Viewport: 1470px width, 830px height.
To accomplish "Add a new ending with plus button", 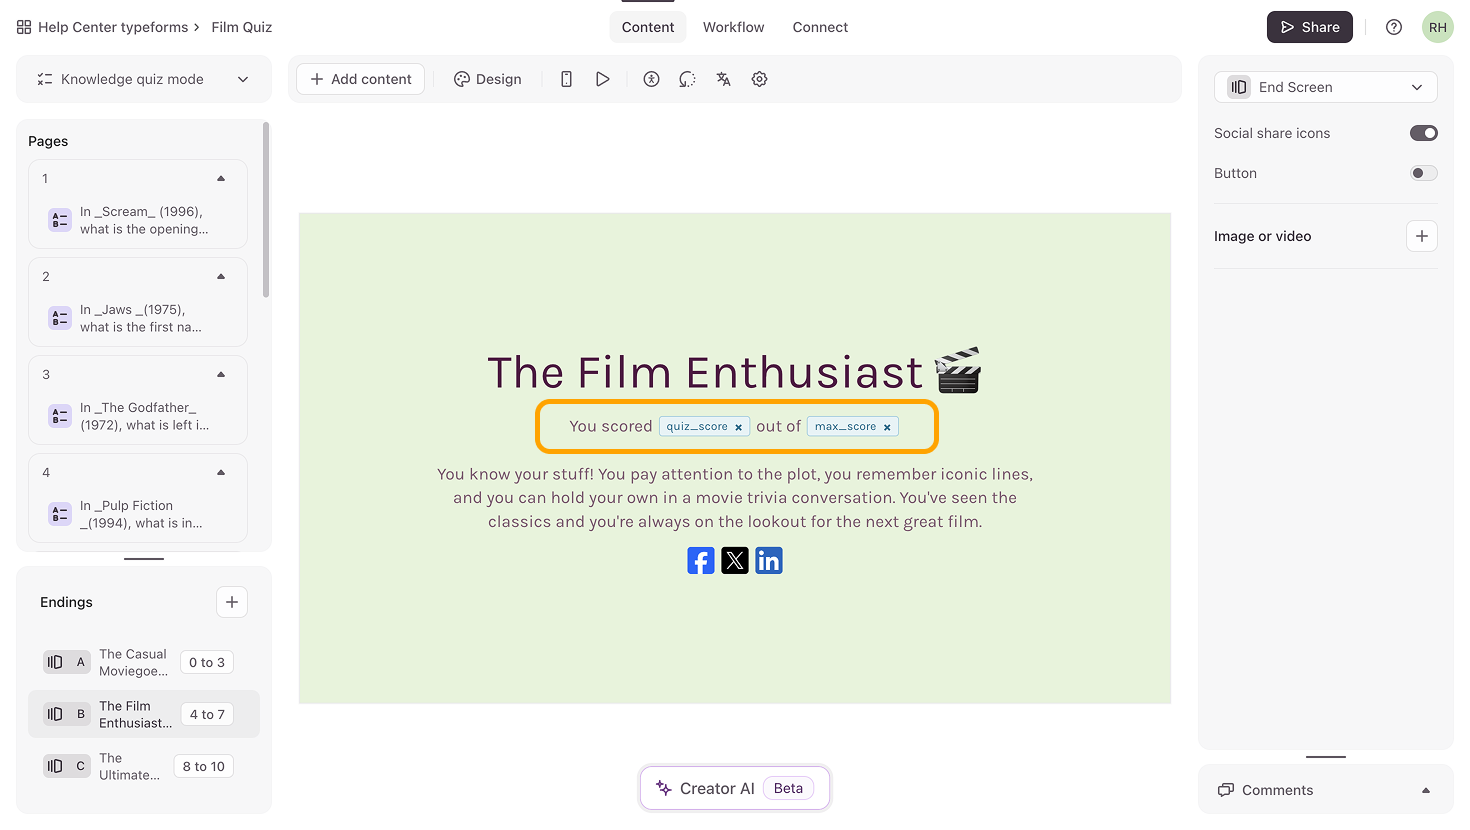I will 232,602.
